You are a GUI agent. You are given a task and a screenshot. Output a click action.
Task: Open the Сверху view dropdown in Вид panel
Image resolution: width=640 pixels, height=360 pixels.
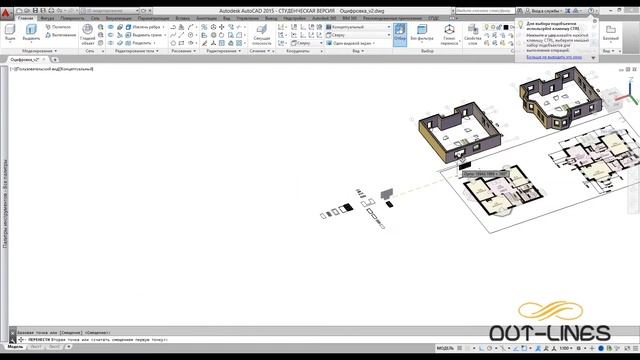click(x=358, y=35)
